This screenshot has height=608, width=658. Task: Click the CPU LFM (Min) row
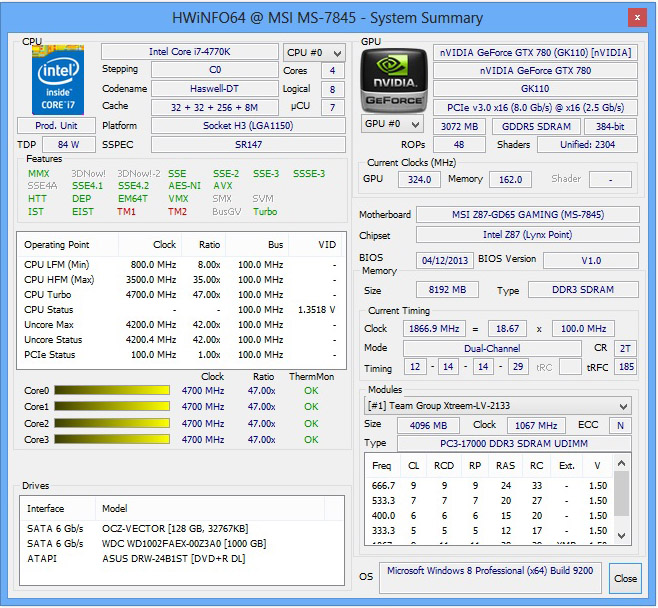[x=181, y=265]
